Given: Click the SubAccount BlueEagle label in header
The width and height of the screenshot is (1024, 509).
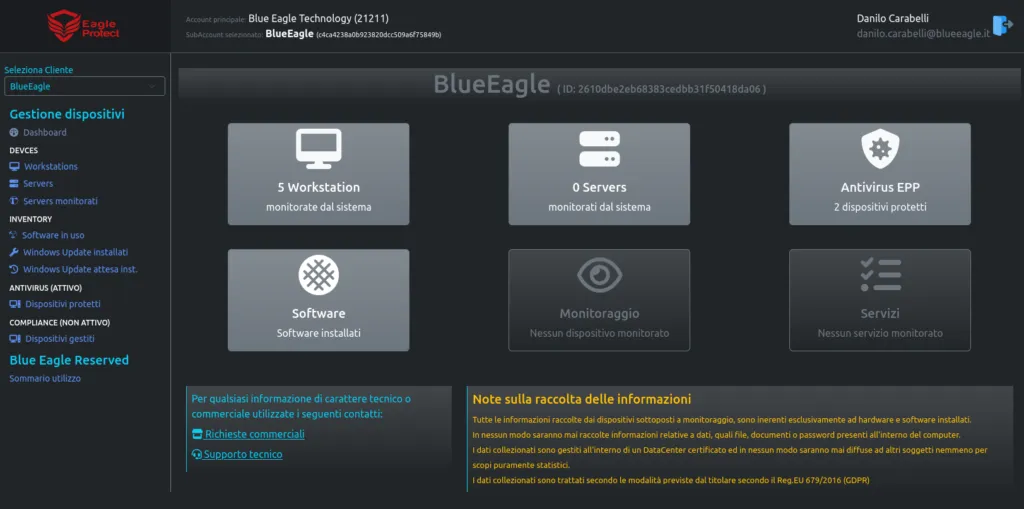Looking at the screenshot, I should click(289, 34).
